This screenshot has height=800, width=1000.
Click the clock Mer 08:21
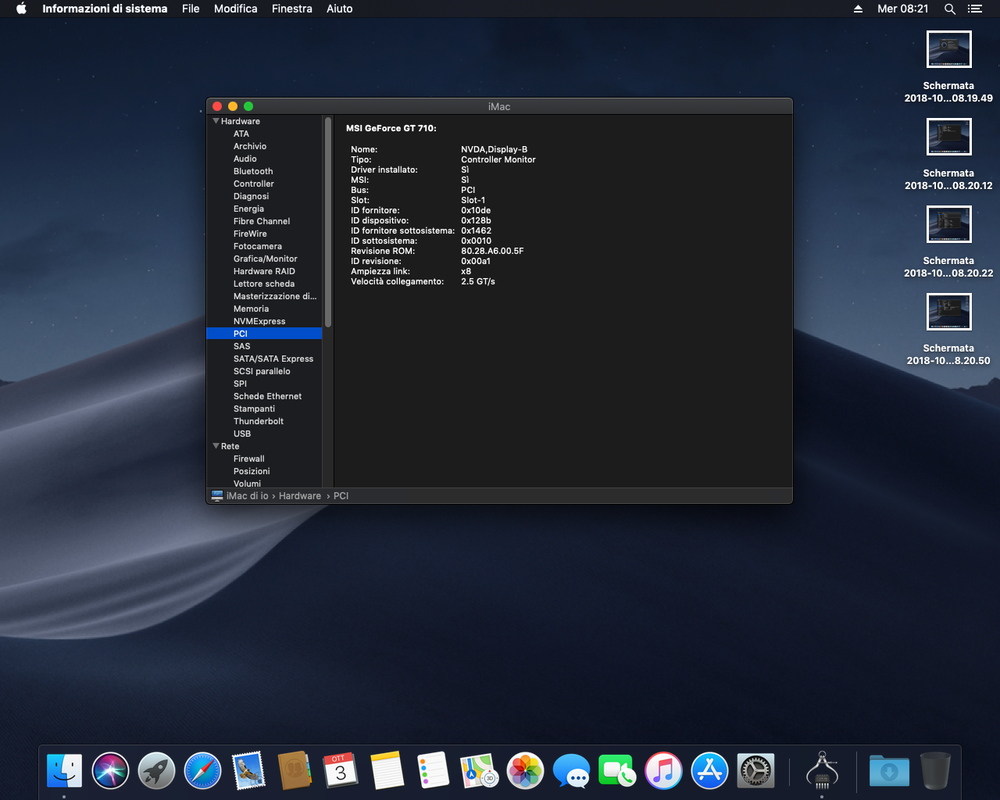(902, 9)
